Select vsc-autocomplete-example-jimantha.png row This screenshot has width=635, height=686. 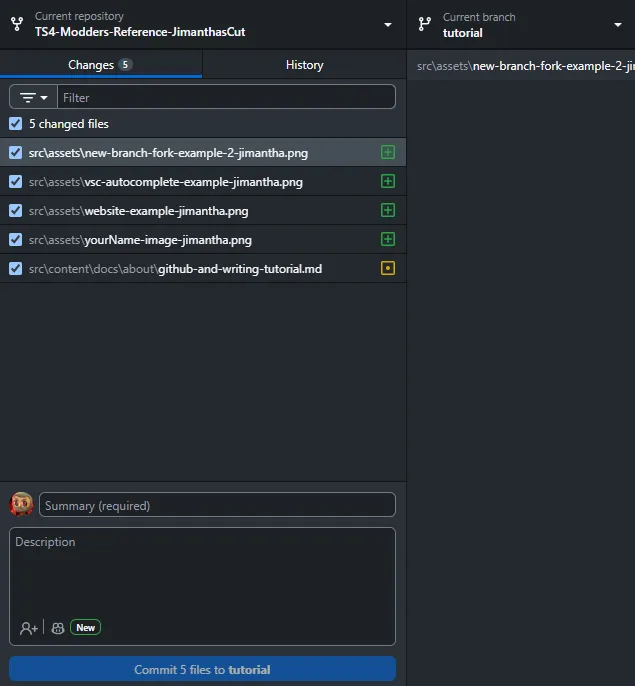point(203,181)
